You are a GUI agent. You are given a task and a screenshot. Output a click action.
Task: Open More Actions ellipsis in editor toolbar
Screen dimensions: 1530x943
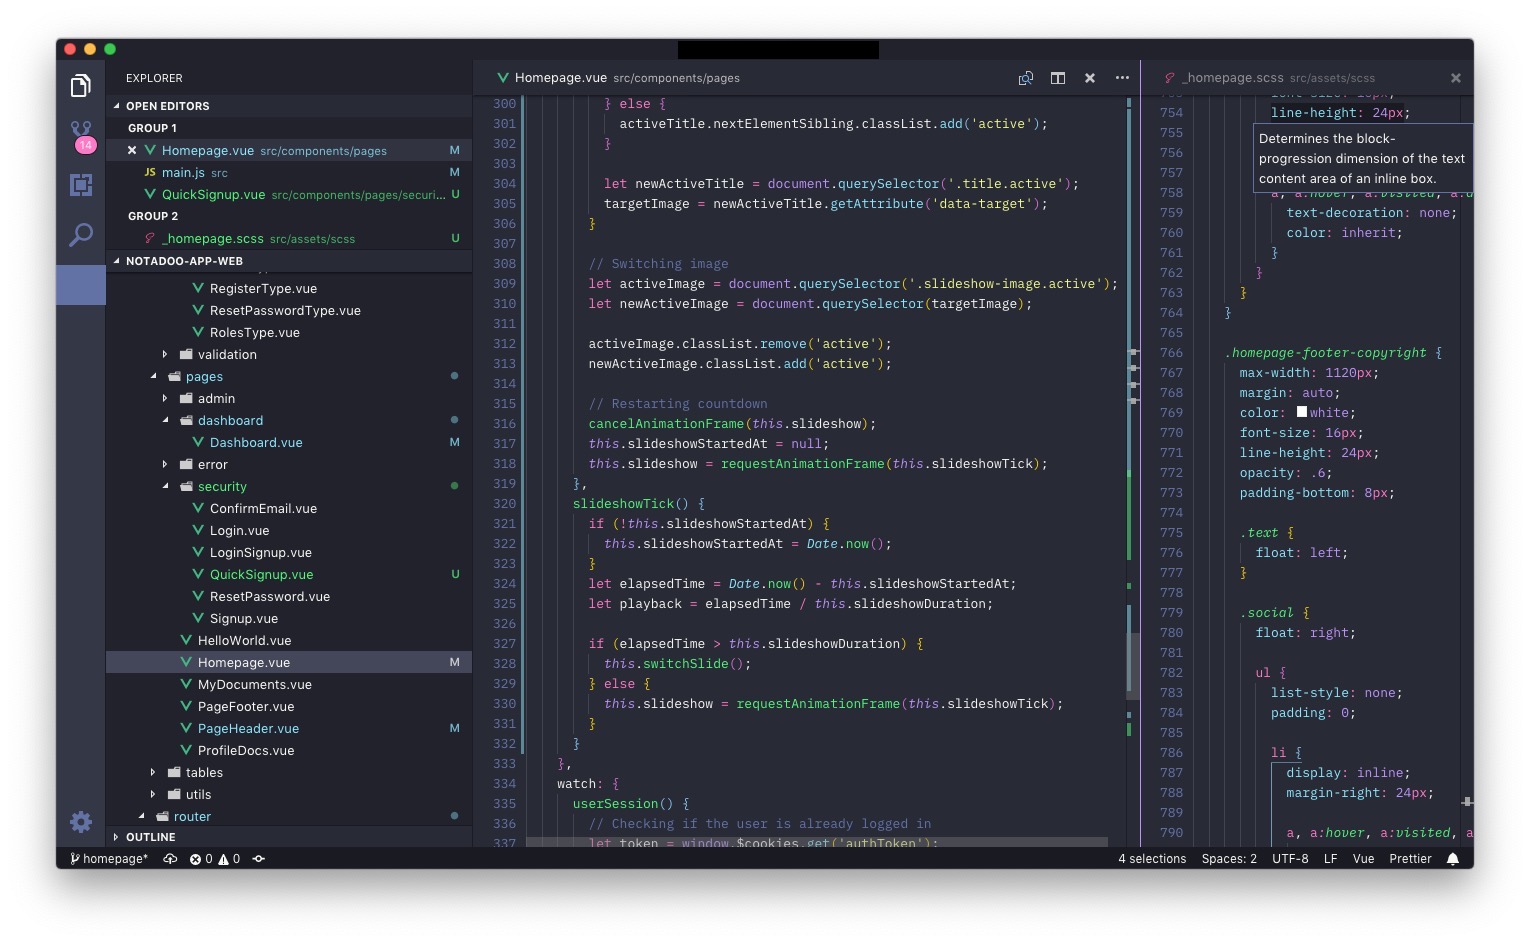point(1122,78)
